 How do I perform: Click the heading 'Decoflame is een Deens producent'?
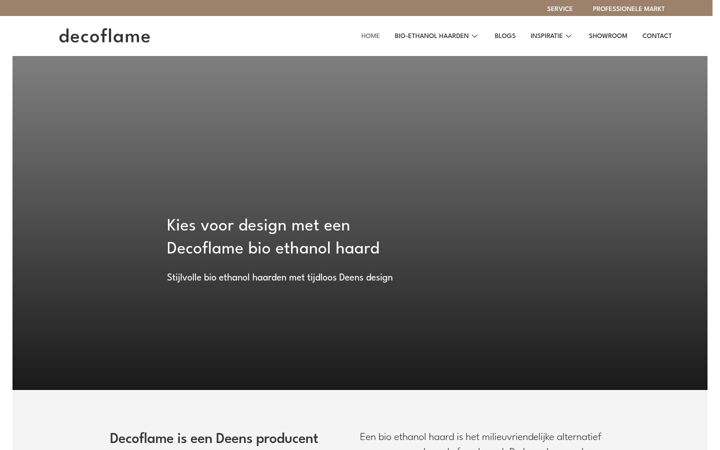click(x=214, y=439)
